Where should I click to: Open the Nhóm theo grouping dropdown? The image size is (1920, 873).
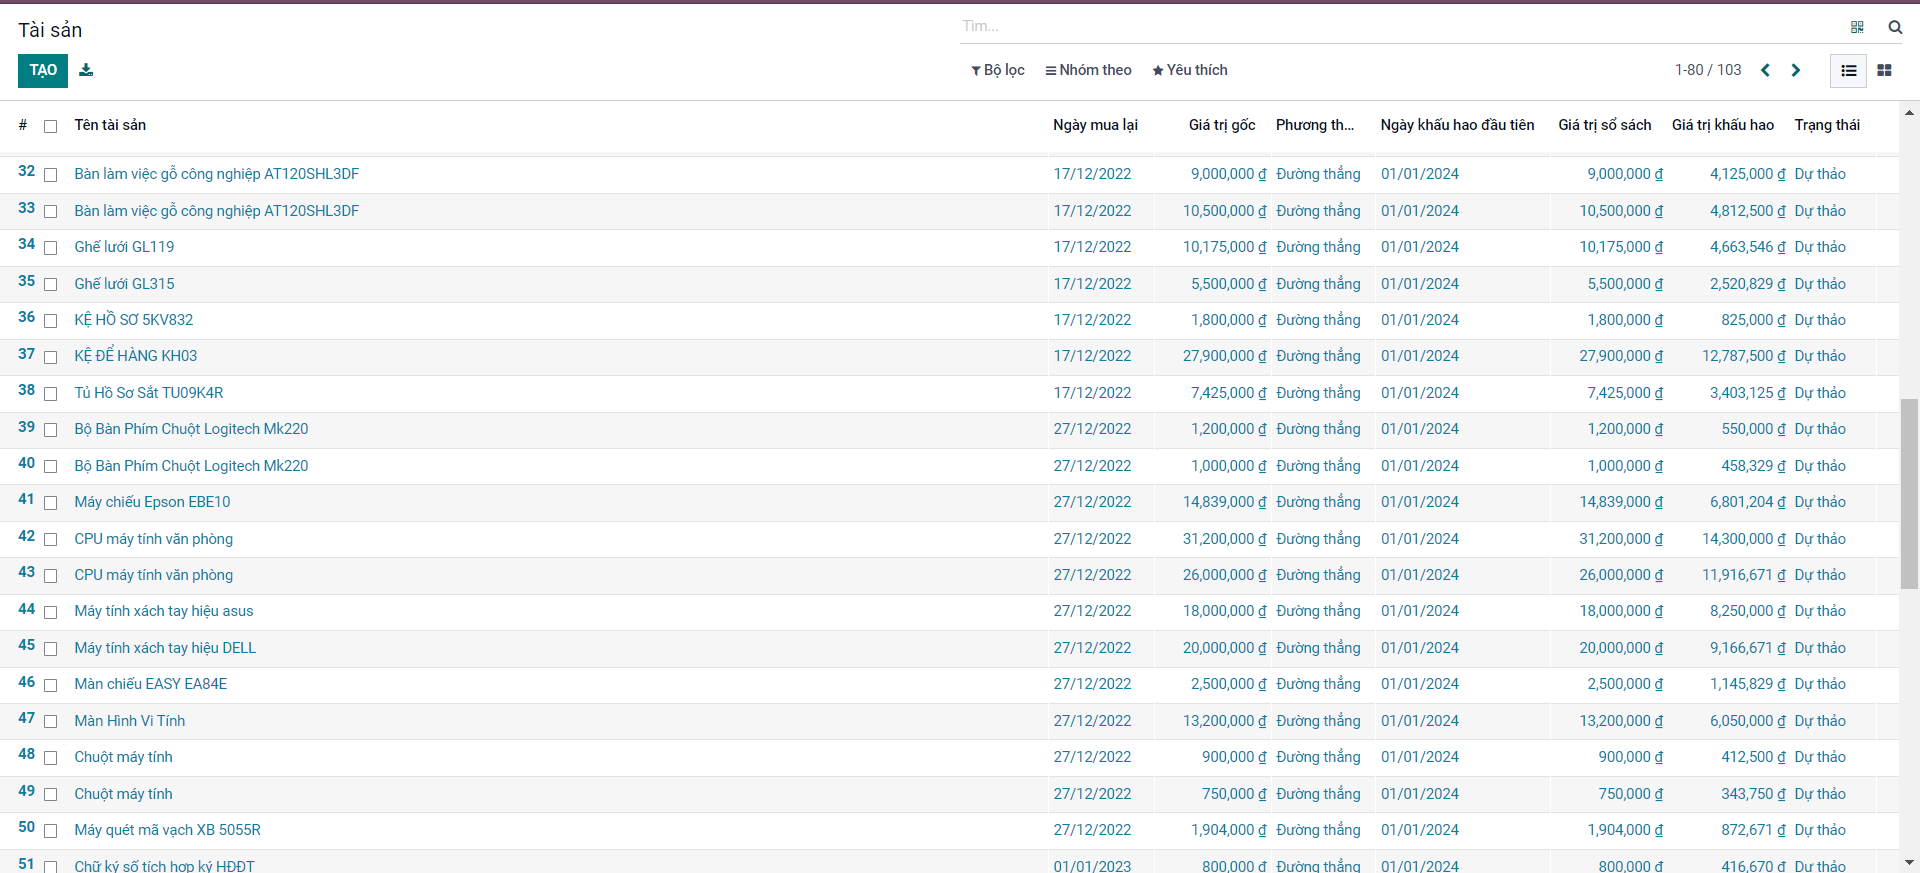1088,70
